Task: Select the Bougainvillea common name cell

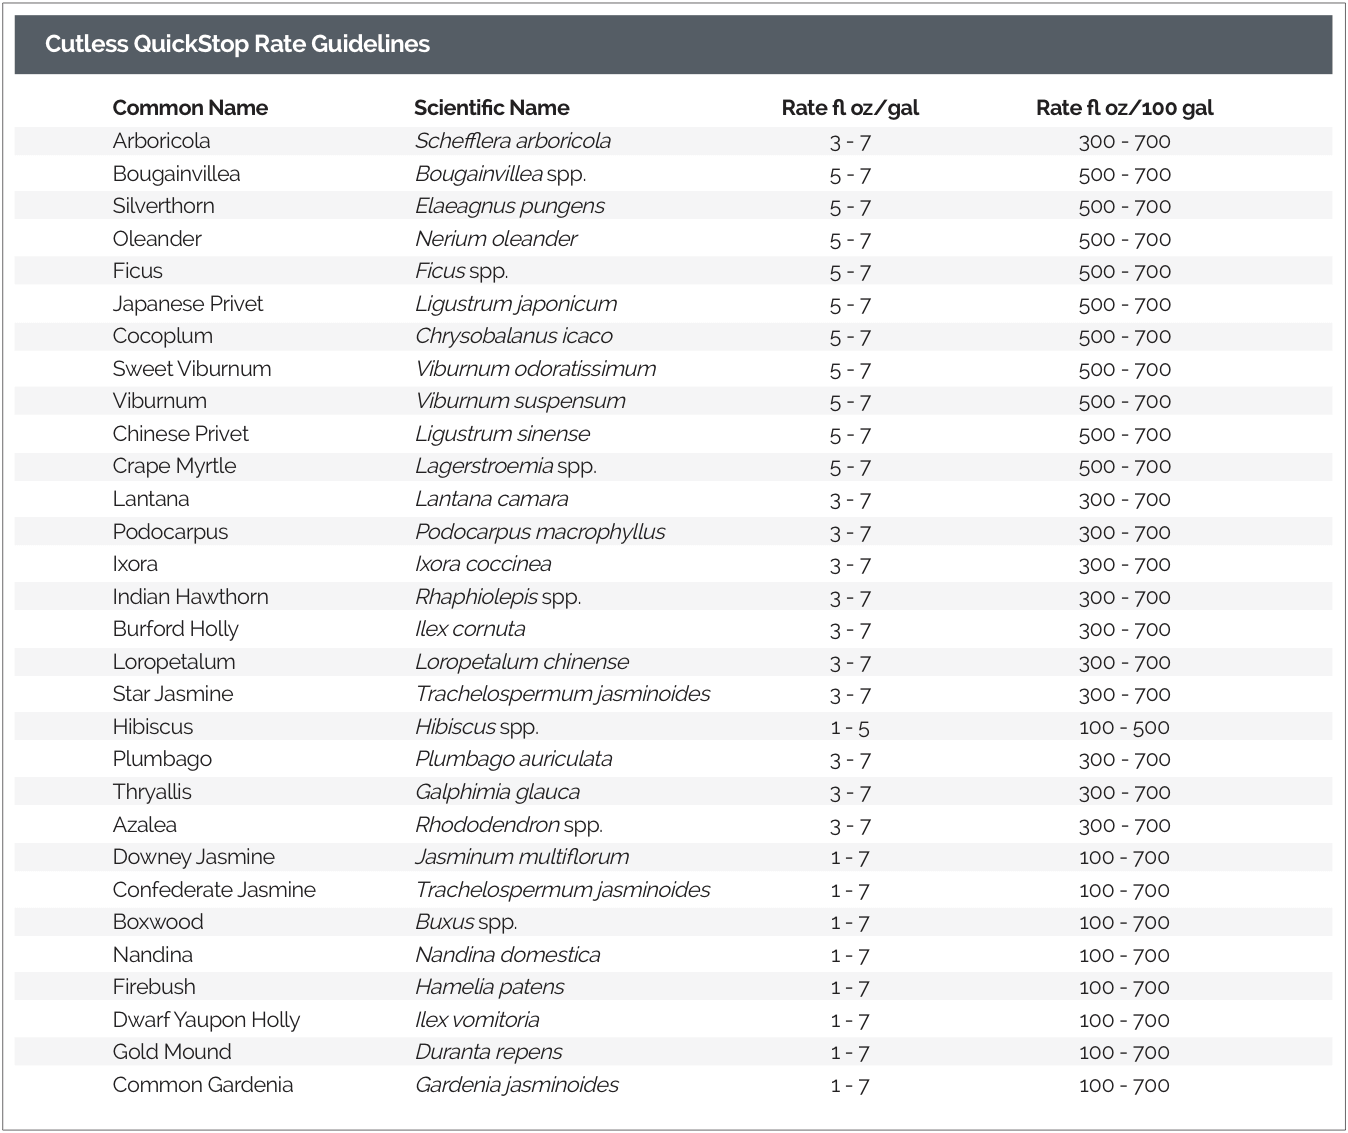Action: (176, 174)
